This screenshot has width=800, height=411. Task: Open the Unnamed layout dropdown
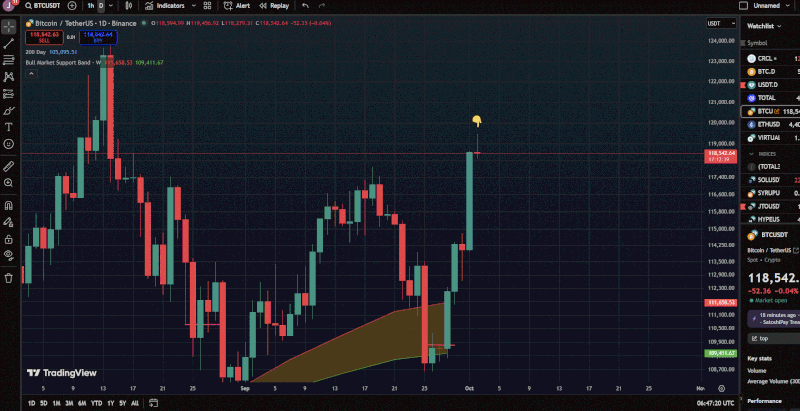770,6
